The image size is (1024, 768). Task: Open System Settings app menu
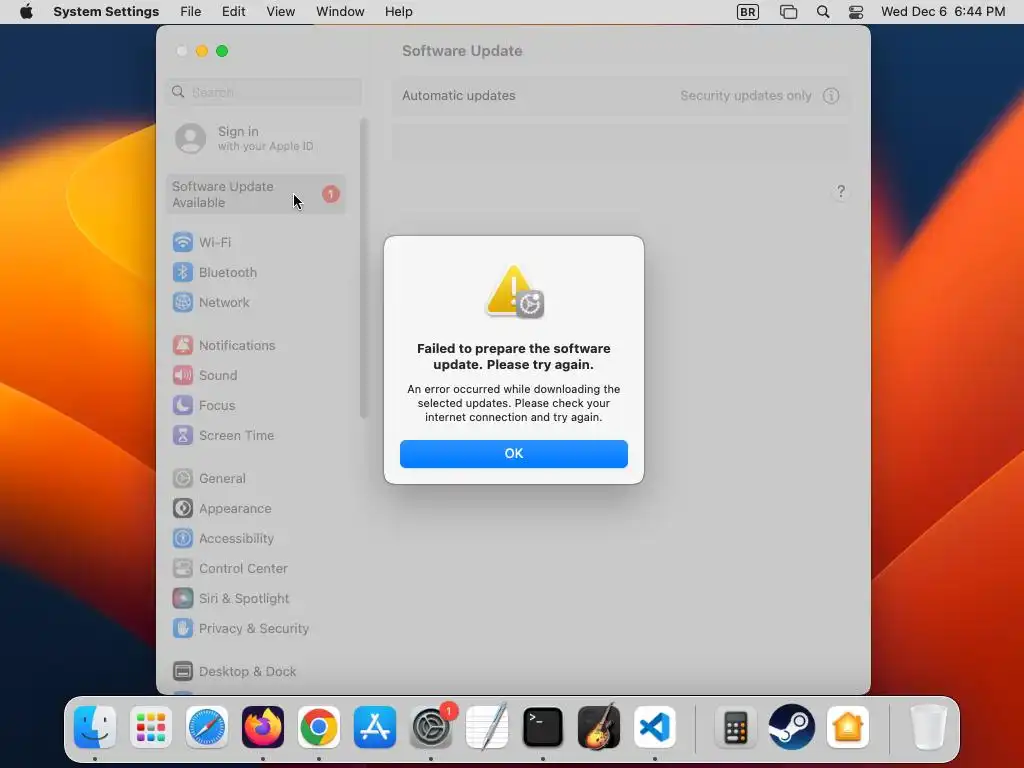tap(106, 12)
